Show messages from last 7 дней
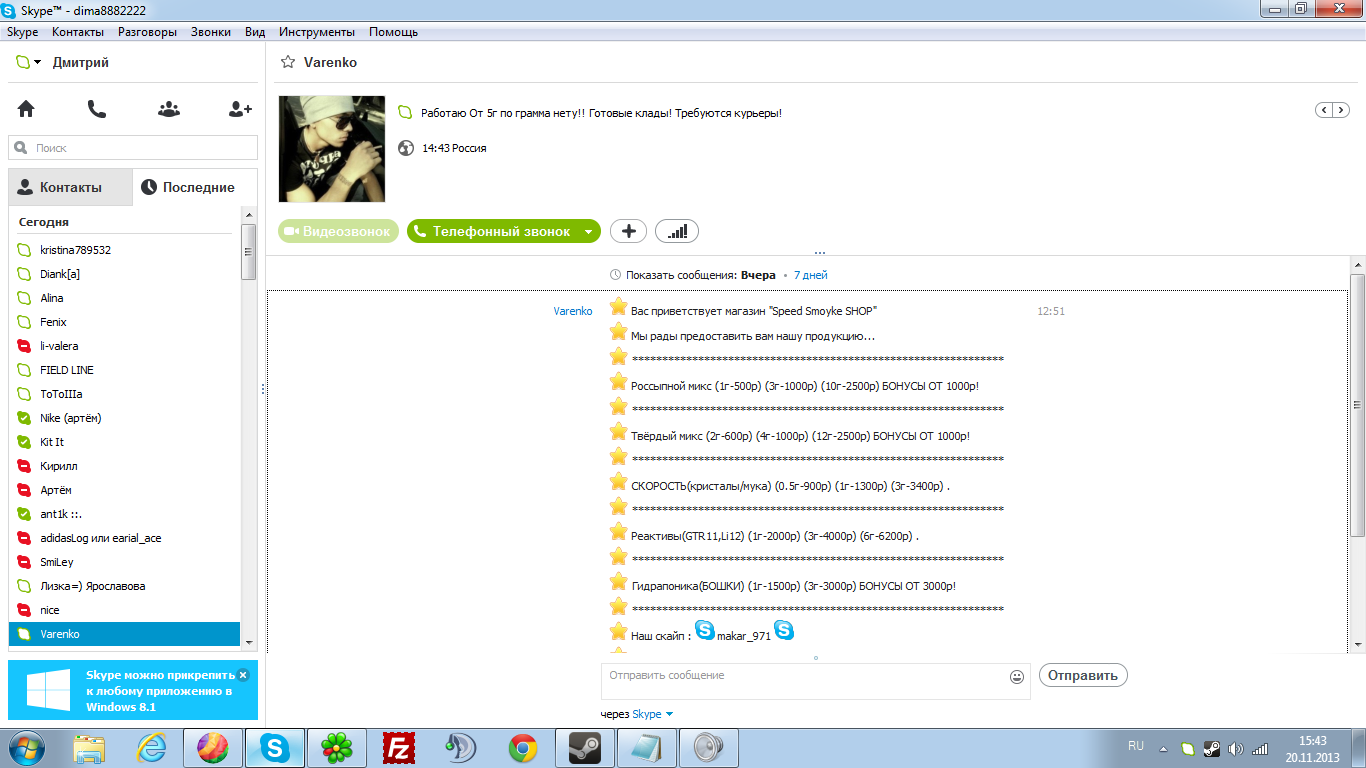This screenshot has width=1366, height=768. pos(810,275)
